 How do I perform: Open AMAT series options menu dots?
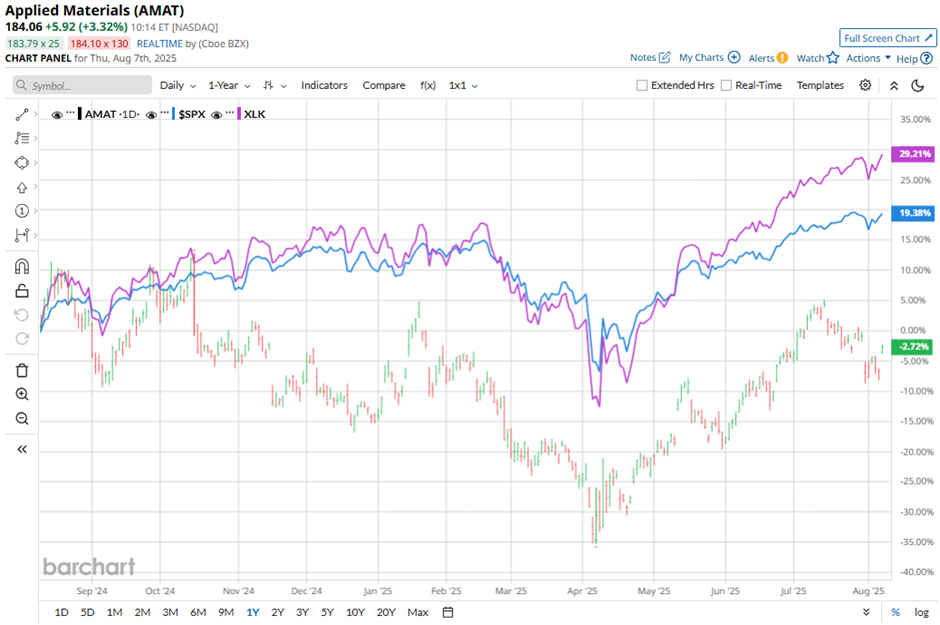click(x=71, y=113)
